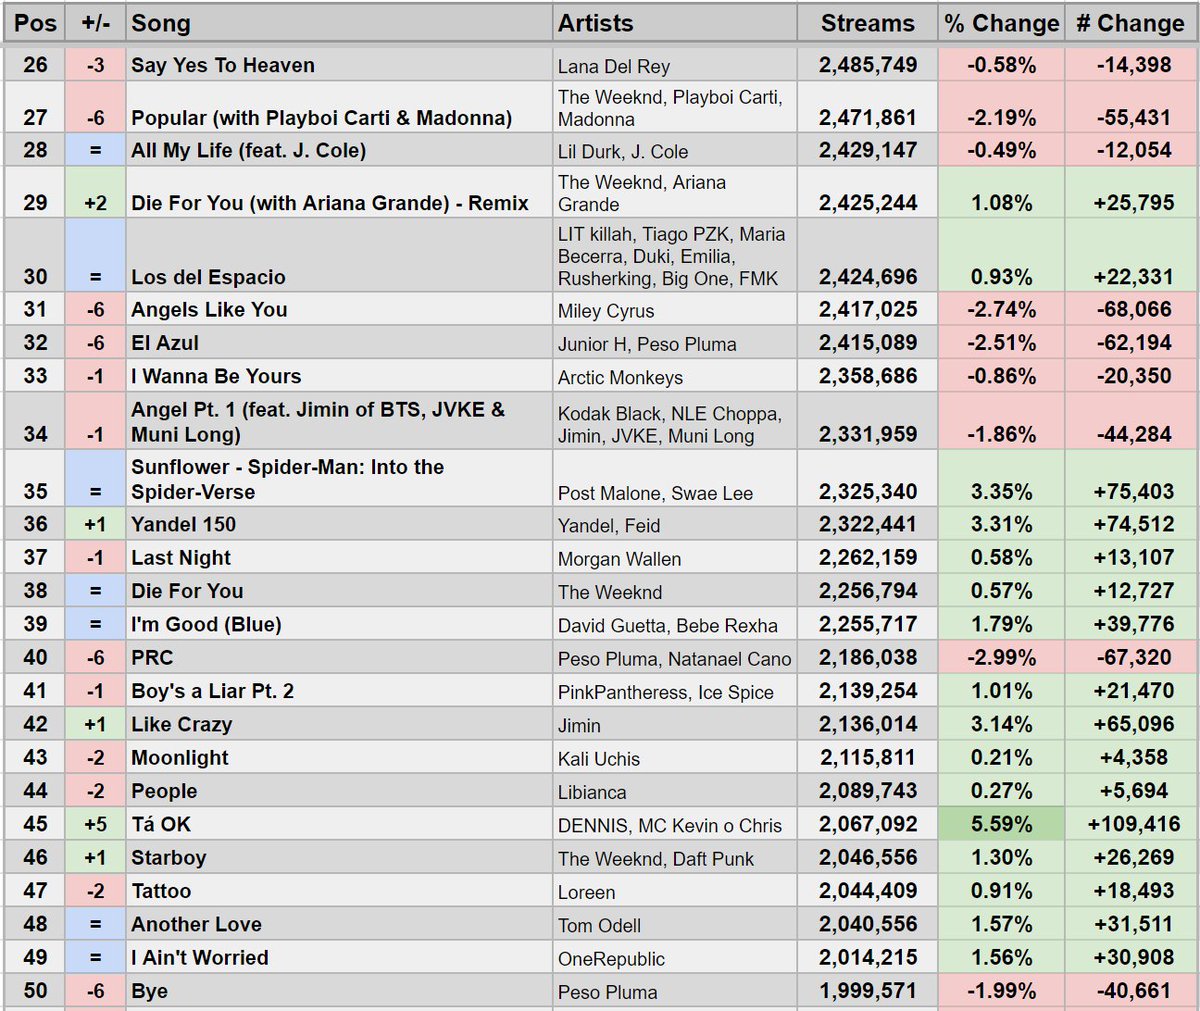Click the # Change column header
The height and width of the screenshot is (1011, 1200).
[1131, 23]
